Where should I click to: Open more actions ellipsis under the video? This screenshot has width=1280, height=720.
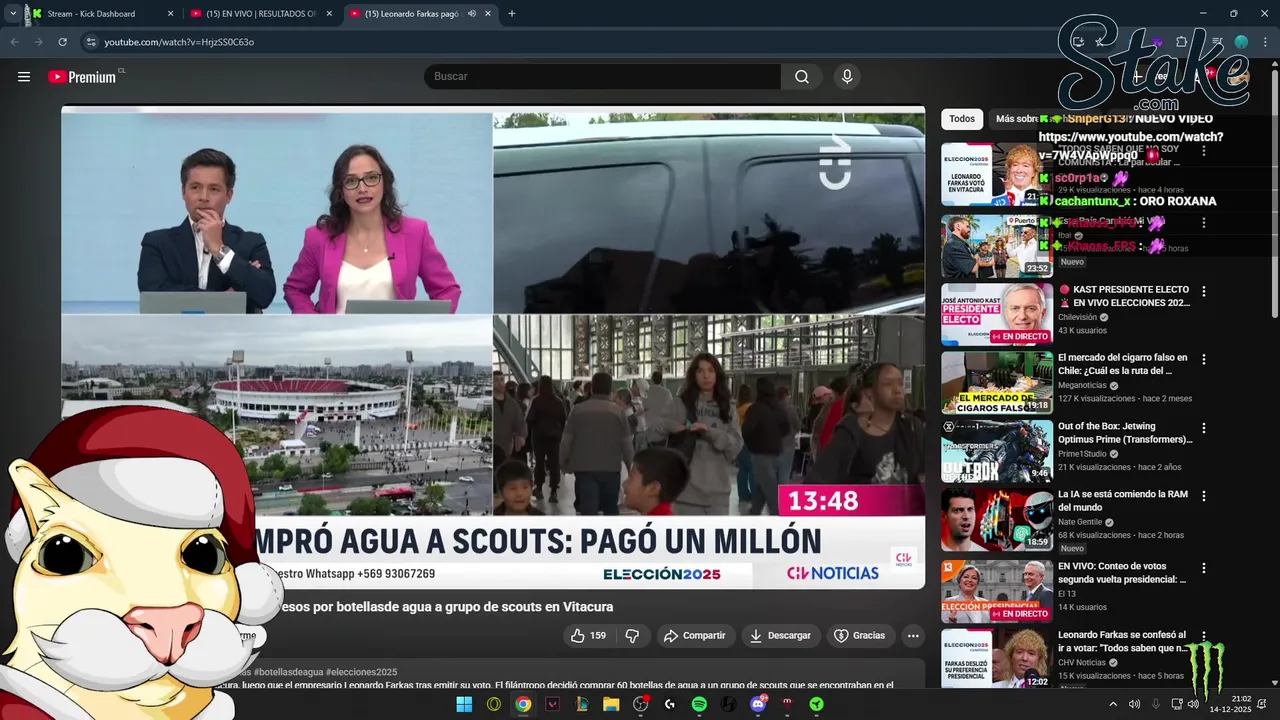pyautogui.click(x=912, y=635)
